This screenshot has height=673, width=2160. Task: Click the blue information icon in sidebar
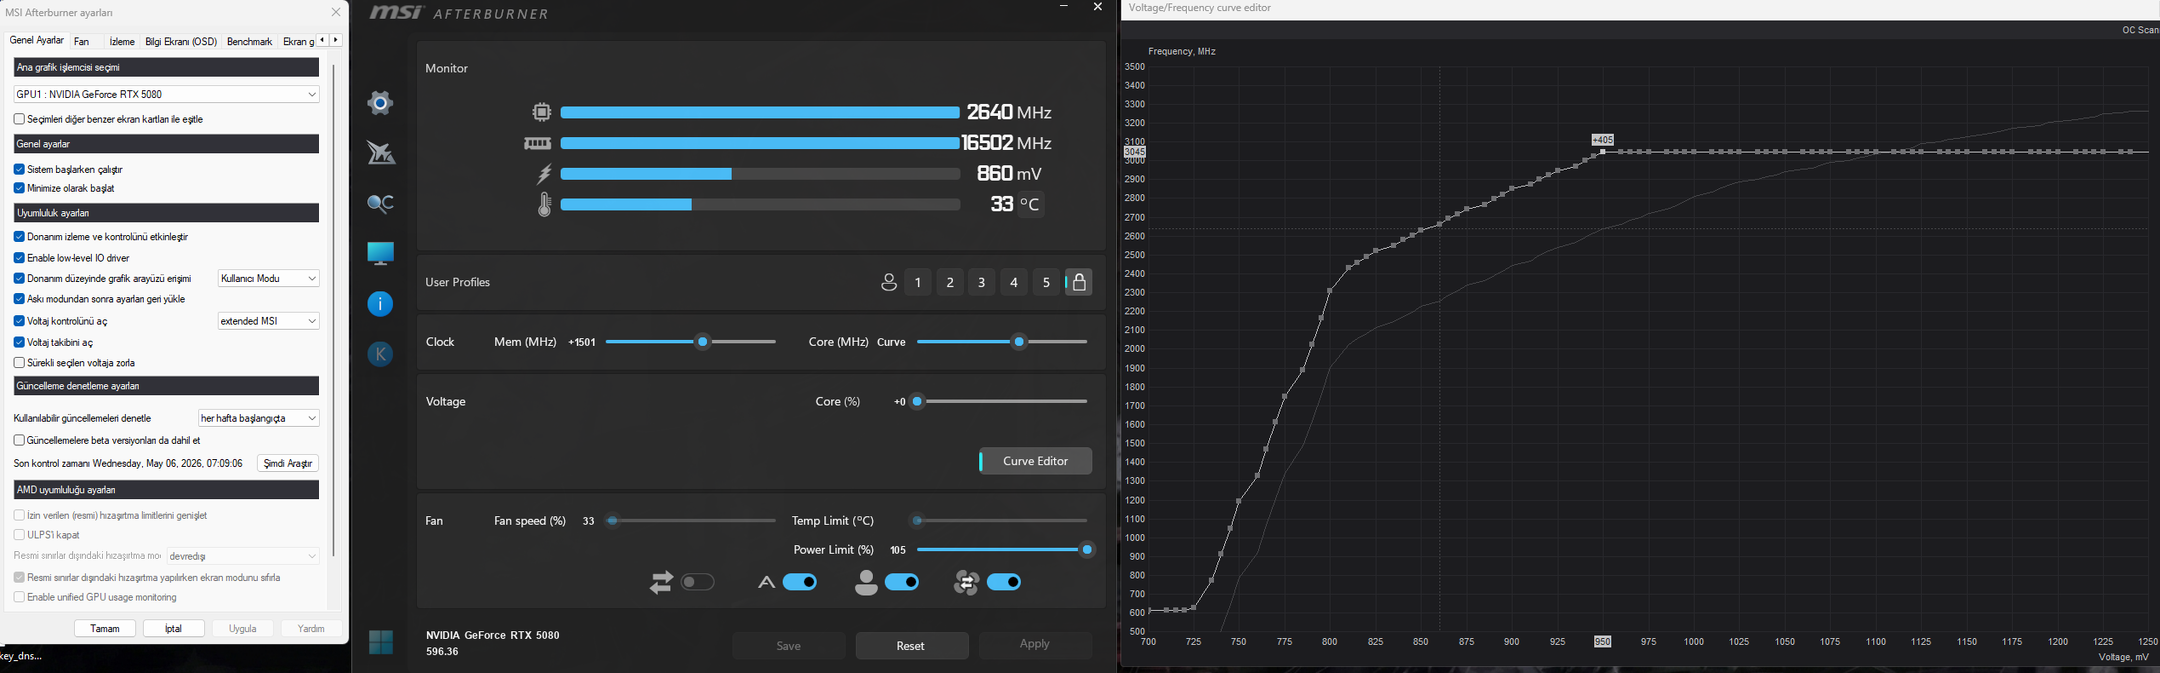380,304
